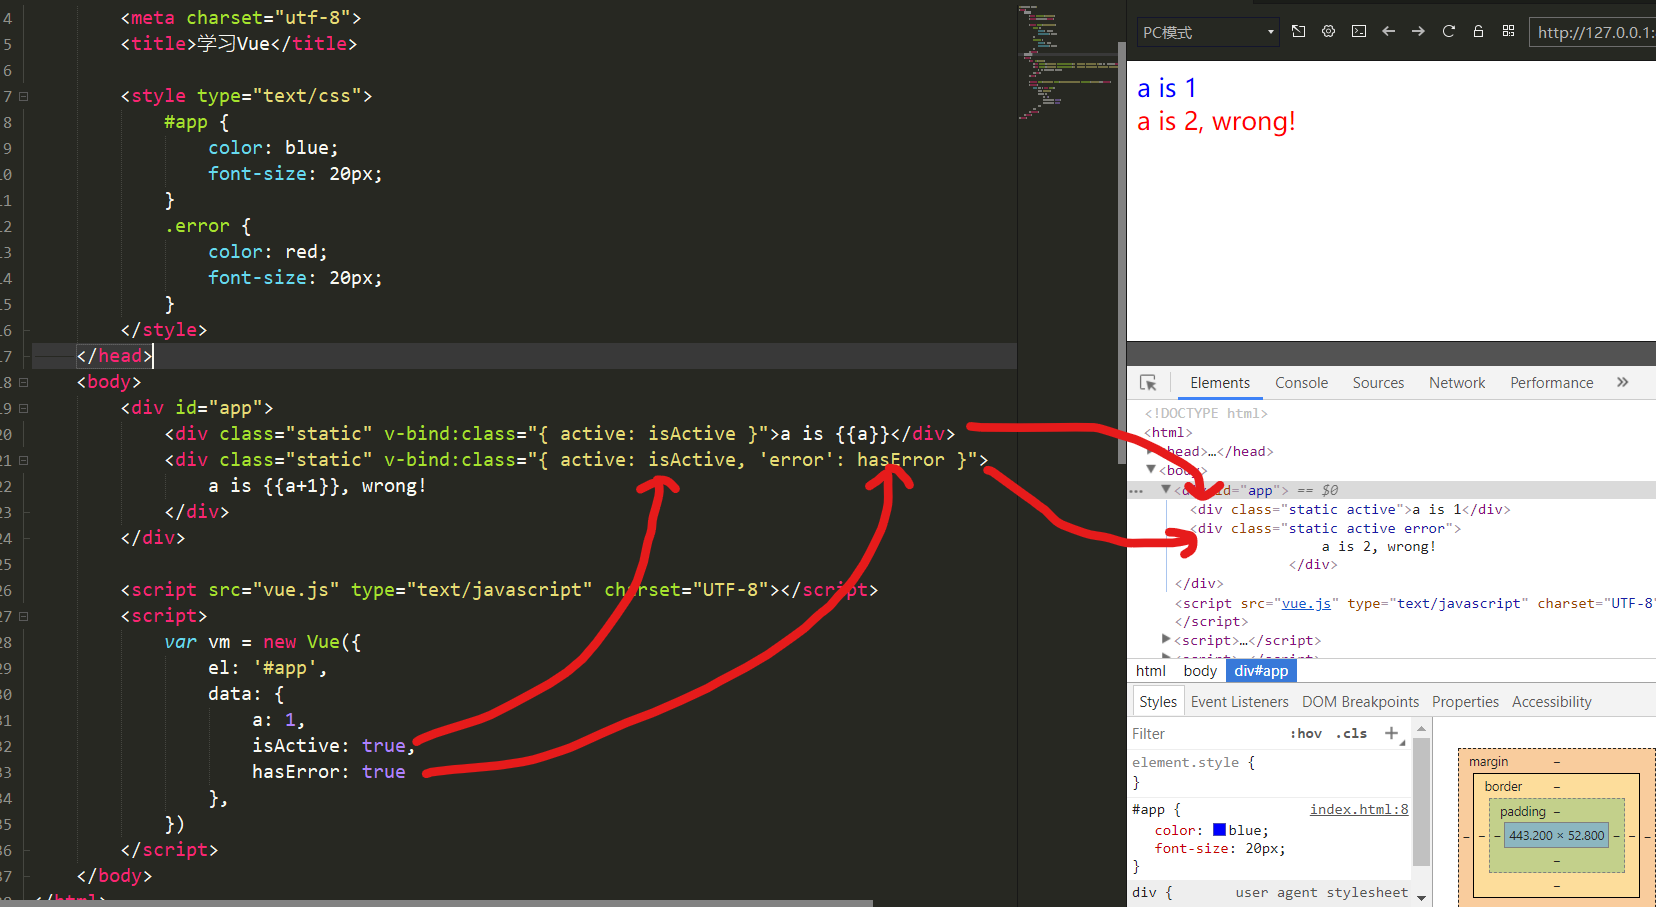1656x907 pixels.
Task: Fold the style block in code editor
Action: pos(23,97)
